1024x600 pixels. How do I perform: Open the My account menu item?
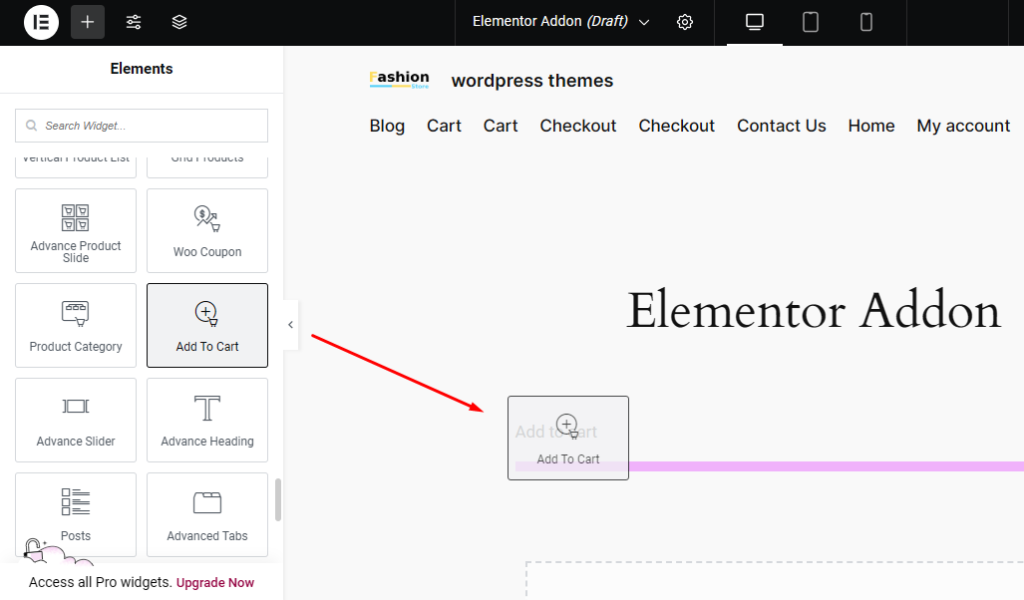[x=963, y=125]
